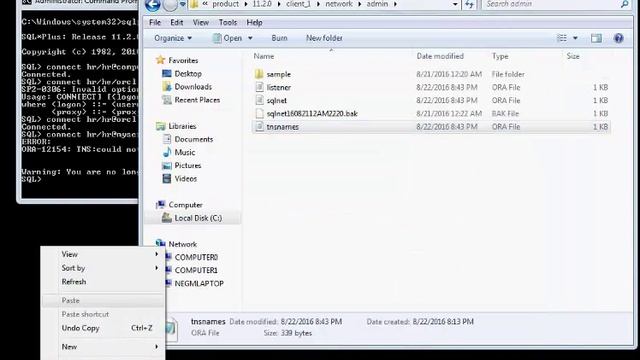Choose Refresh in context menu
Viewport: 640px width, 360px height.
pos(103,282)
